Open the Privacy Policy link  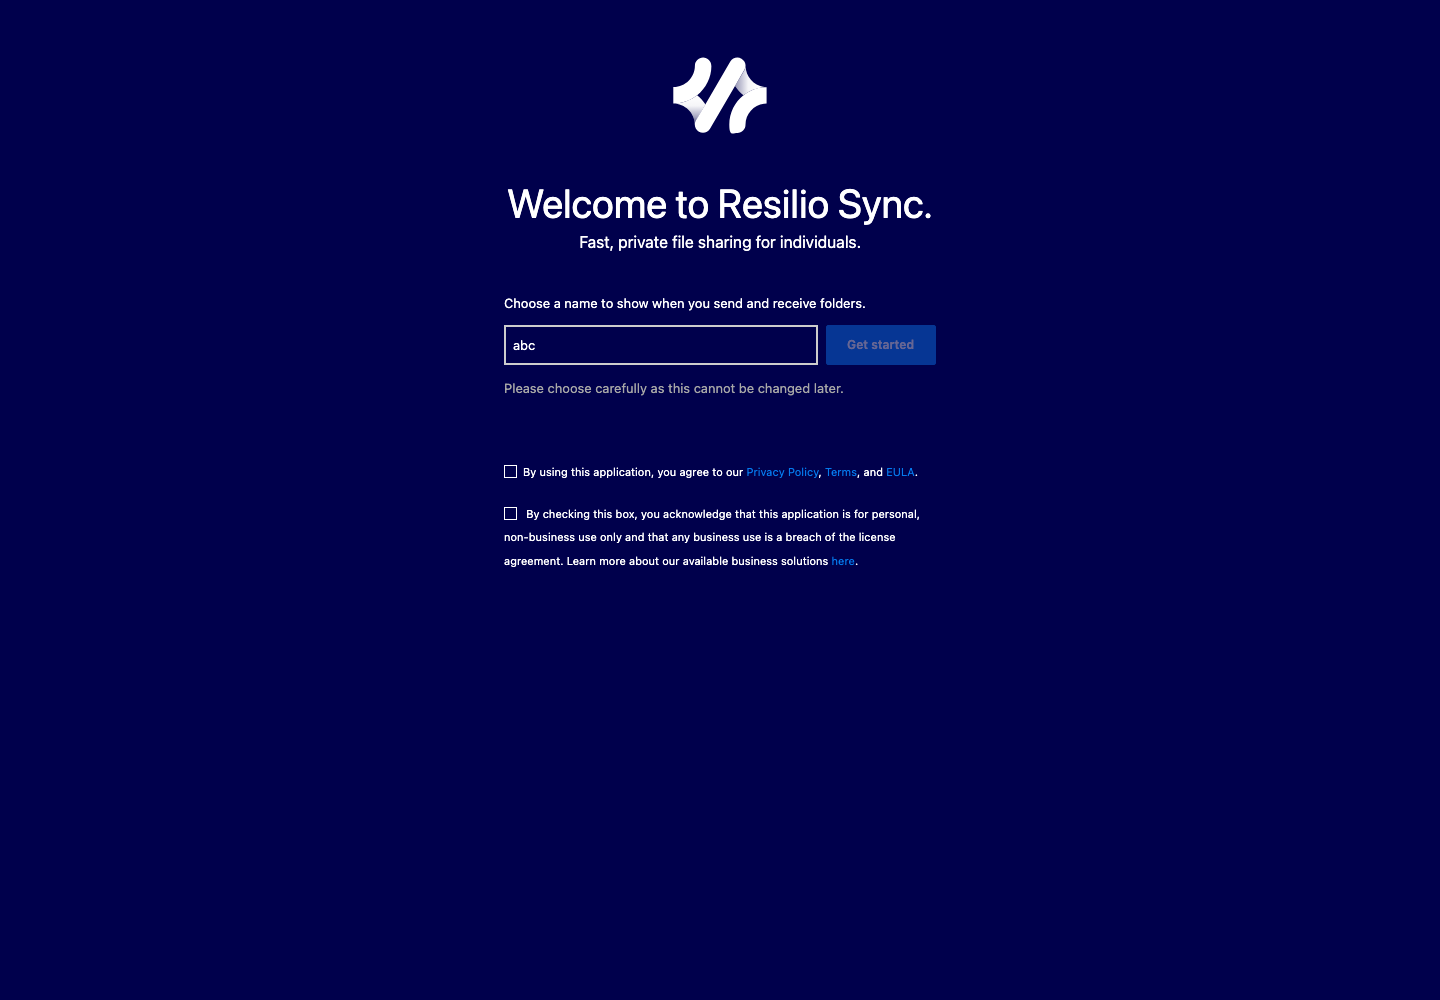[782, 472]
